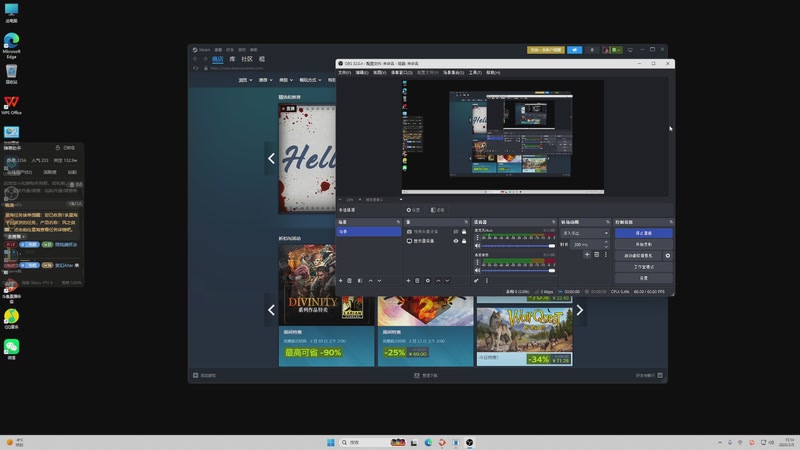Open Settings from OBS controls panel
The width and height of the screenshot is (800, 450).
point(643,278)
